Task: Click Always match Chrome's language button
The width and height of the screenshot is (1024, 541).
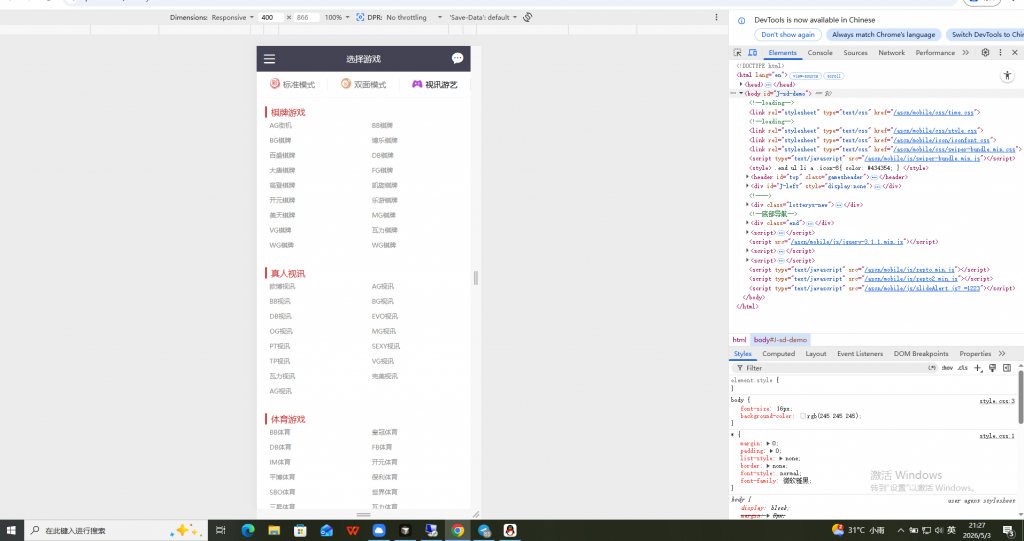Action: click(883, 35)
